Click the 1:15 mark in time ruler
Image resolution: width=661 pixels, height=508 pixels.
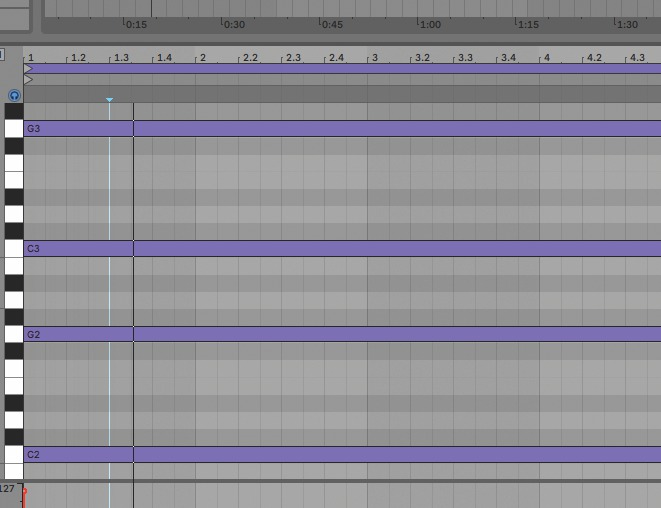click(527, 24)
